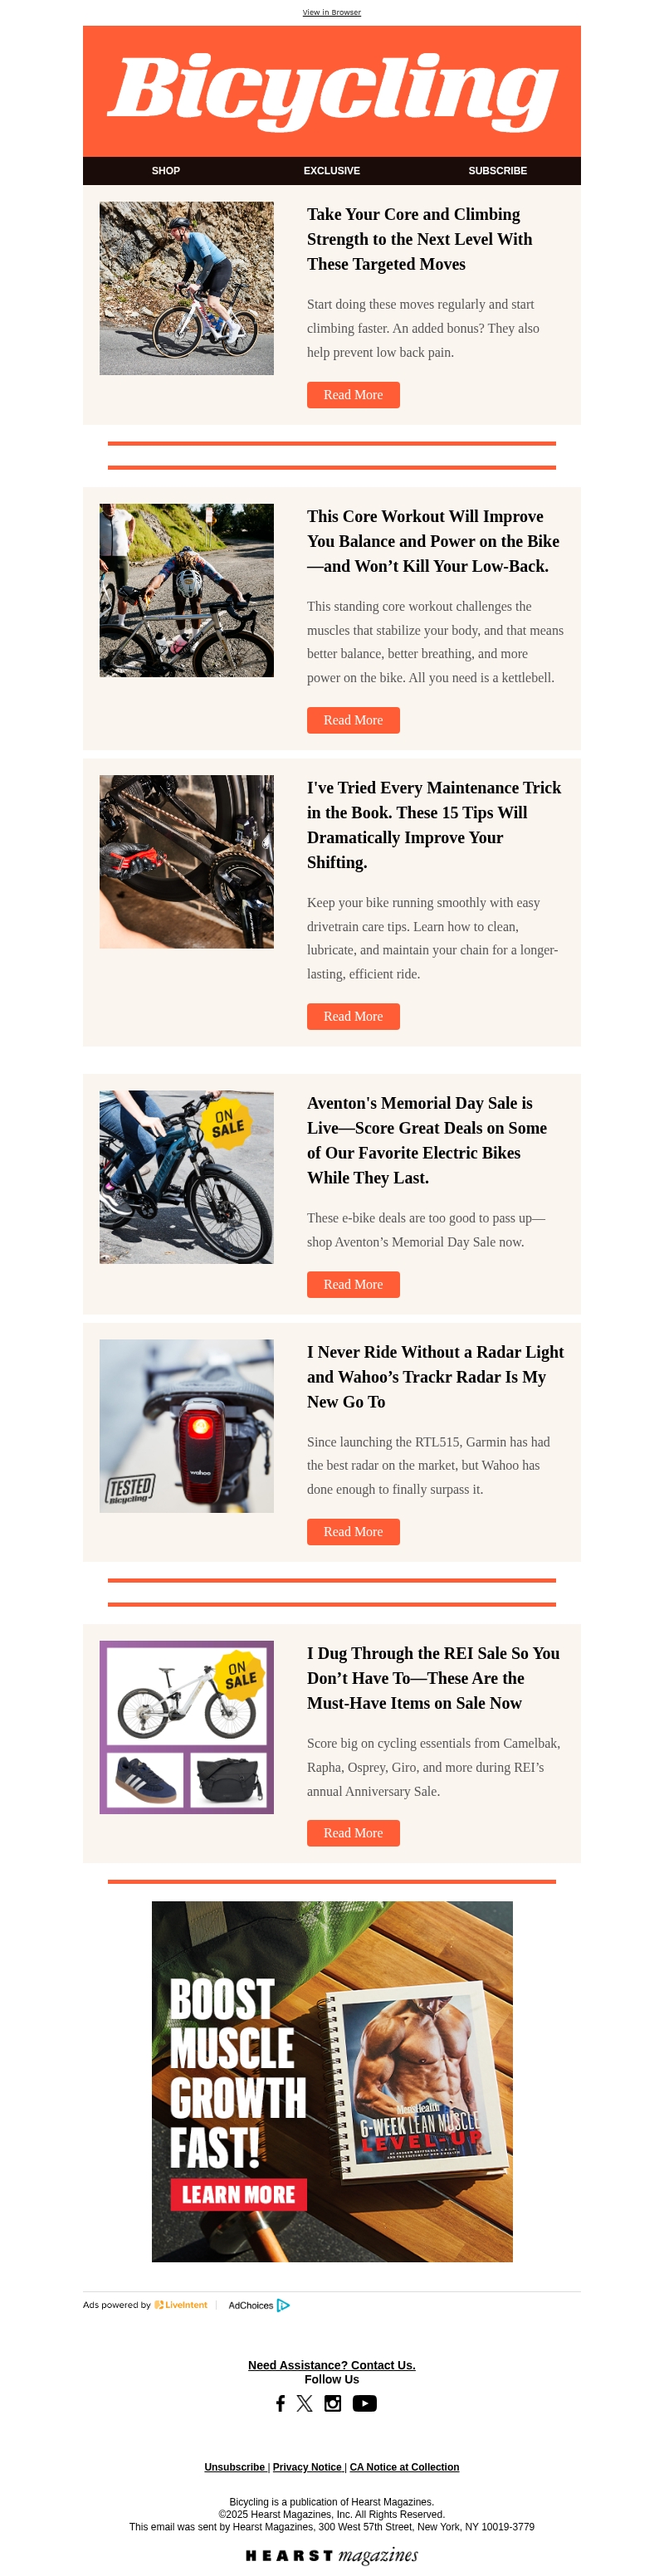
Task: Visit the Instagram icon link
Action: (333, 2403)
